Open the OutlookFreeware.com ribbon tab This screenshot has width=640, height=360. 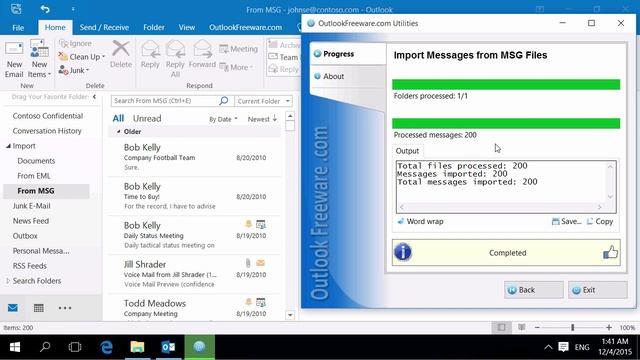[245, 27]
